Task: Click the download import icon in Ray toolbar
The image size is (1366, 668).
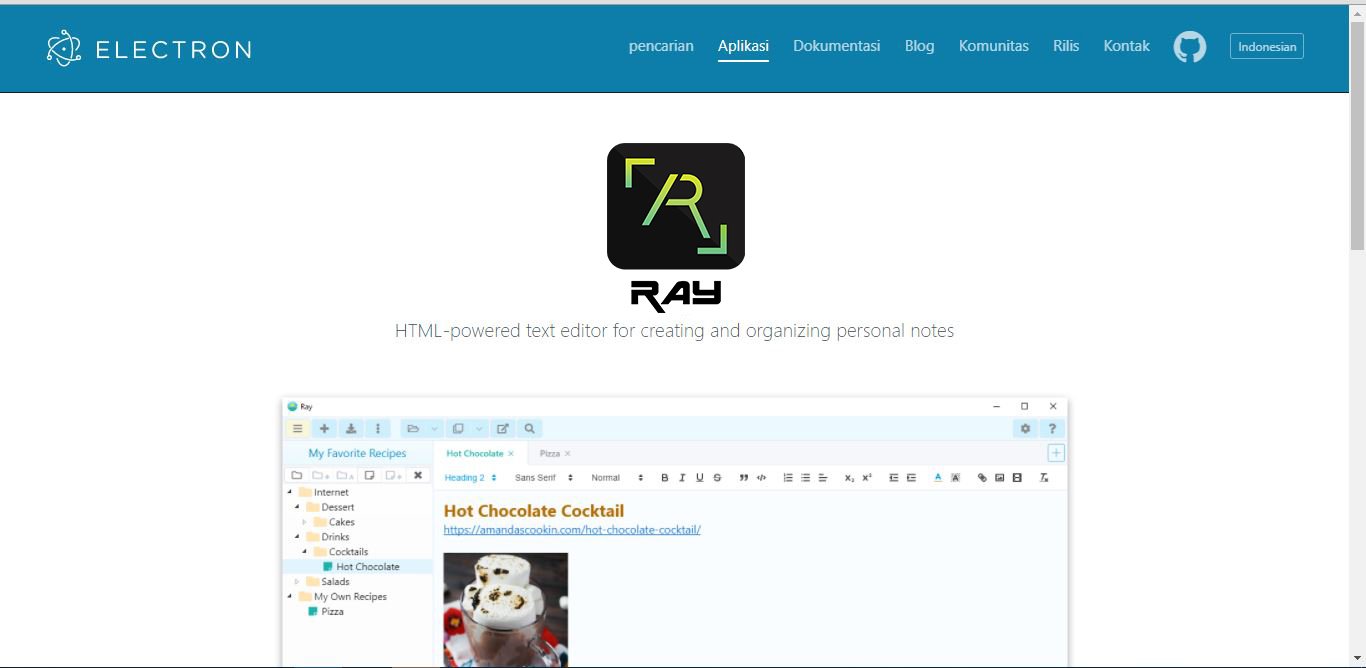Action: click(351, 428)
